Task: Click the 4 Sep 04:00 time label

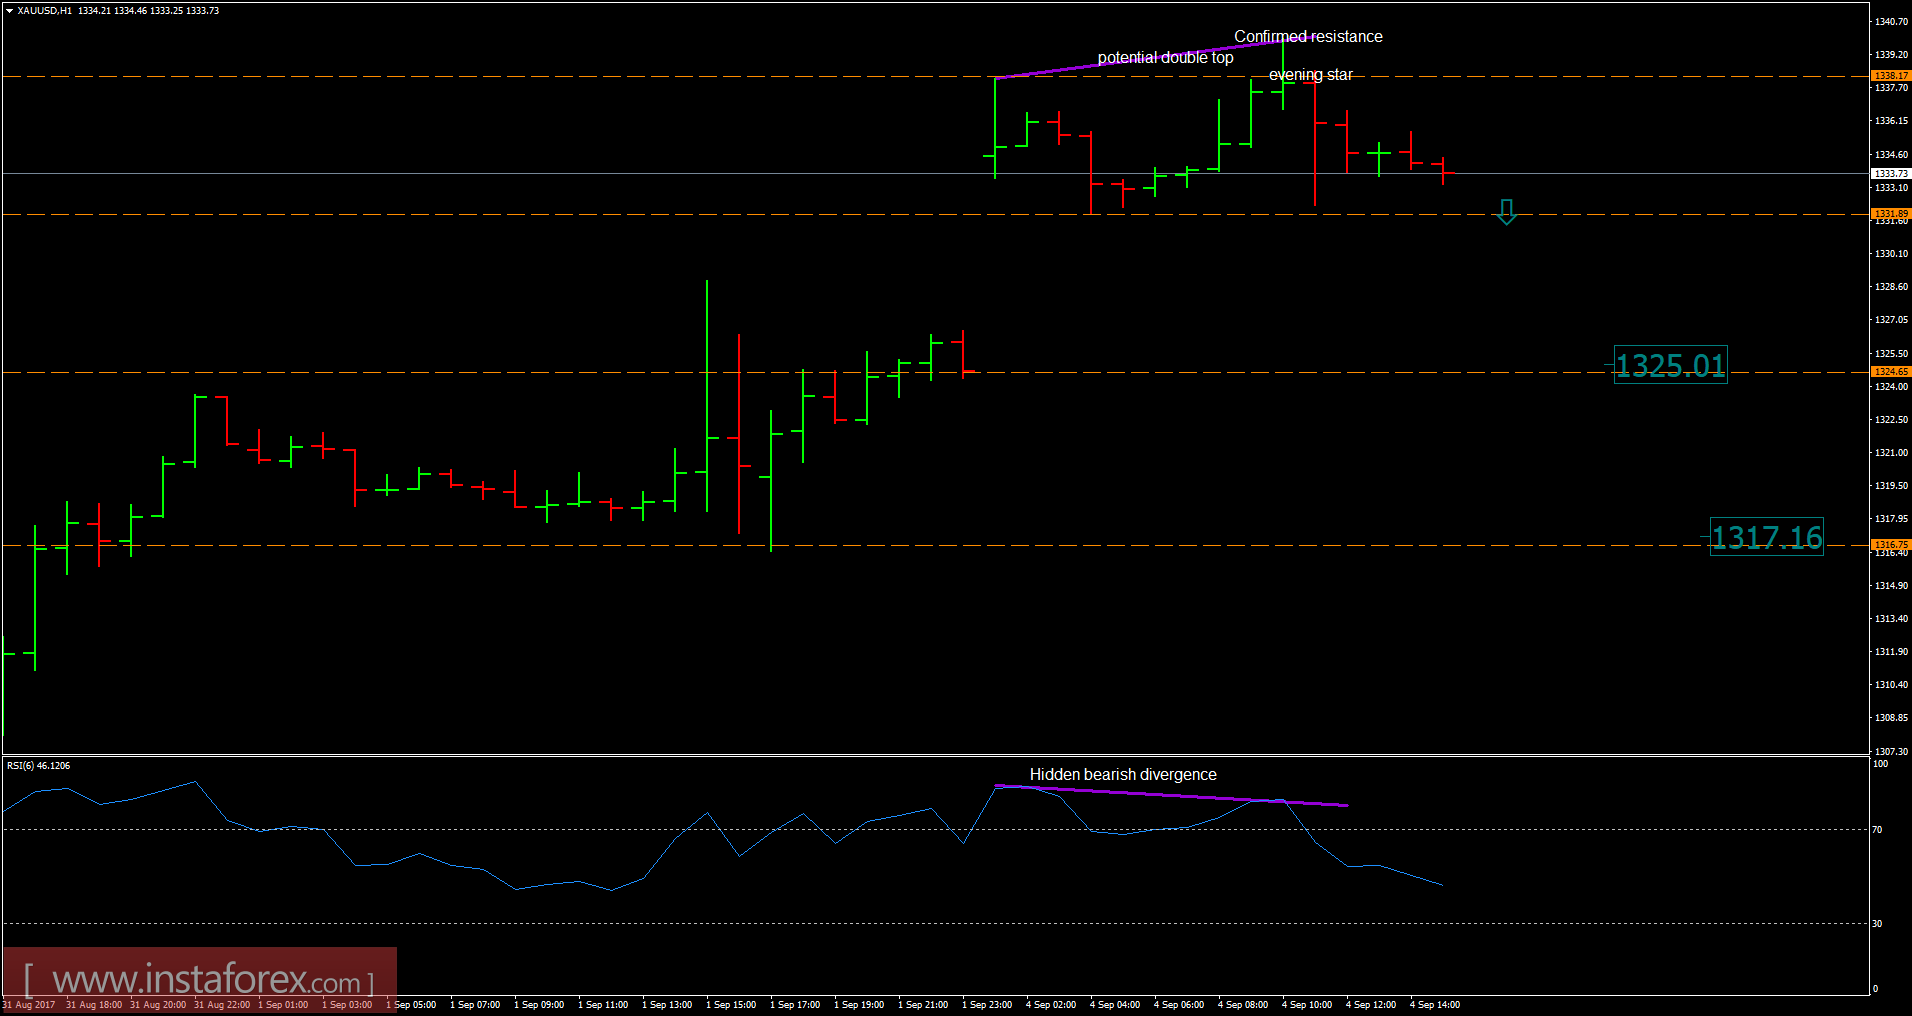Action: pos(1115,1005)
